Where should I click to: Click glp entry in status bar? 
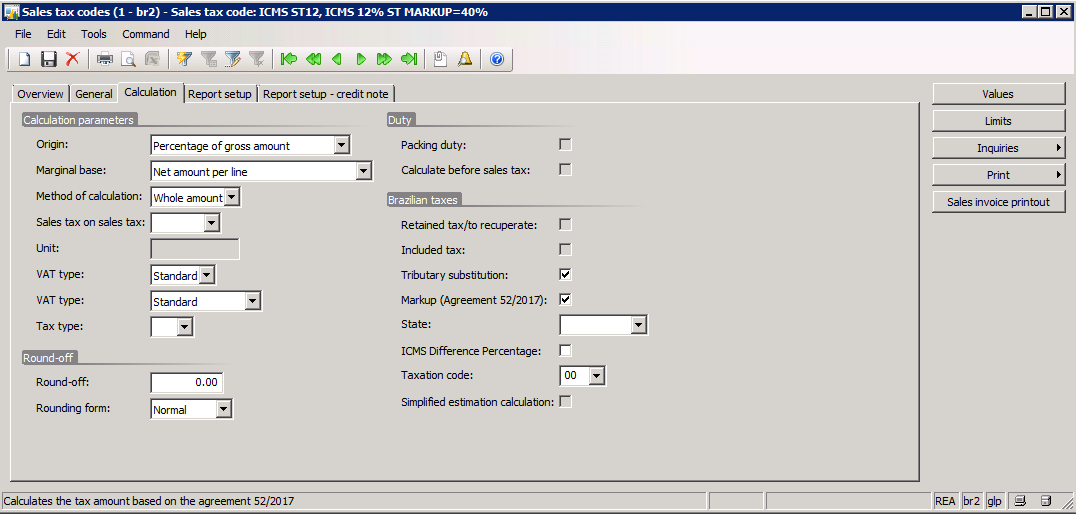tap(994, 501)
